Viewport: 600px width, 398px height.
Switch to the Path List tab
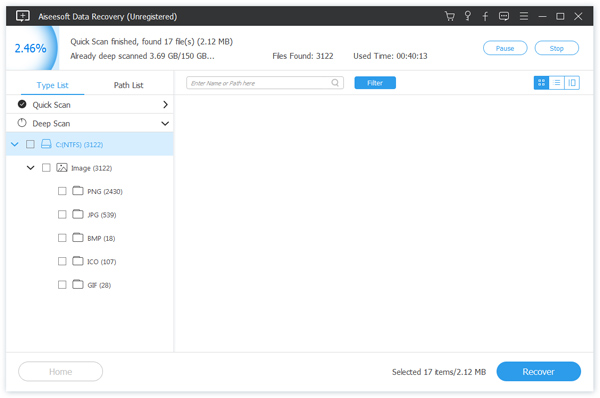pos(129,85)
